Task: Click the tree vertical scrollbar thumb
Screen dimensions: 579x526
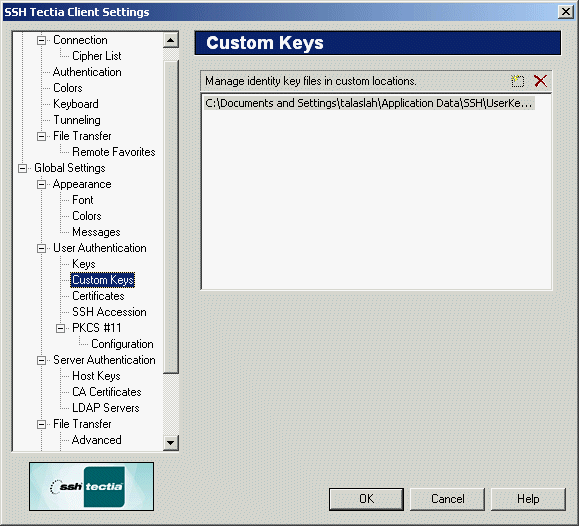Action: coord(171,217)
